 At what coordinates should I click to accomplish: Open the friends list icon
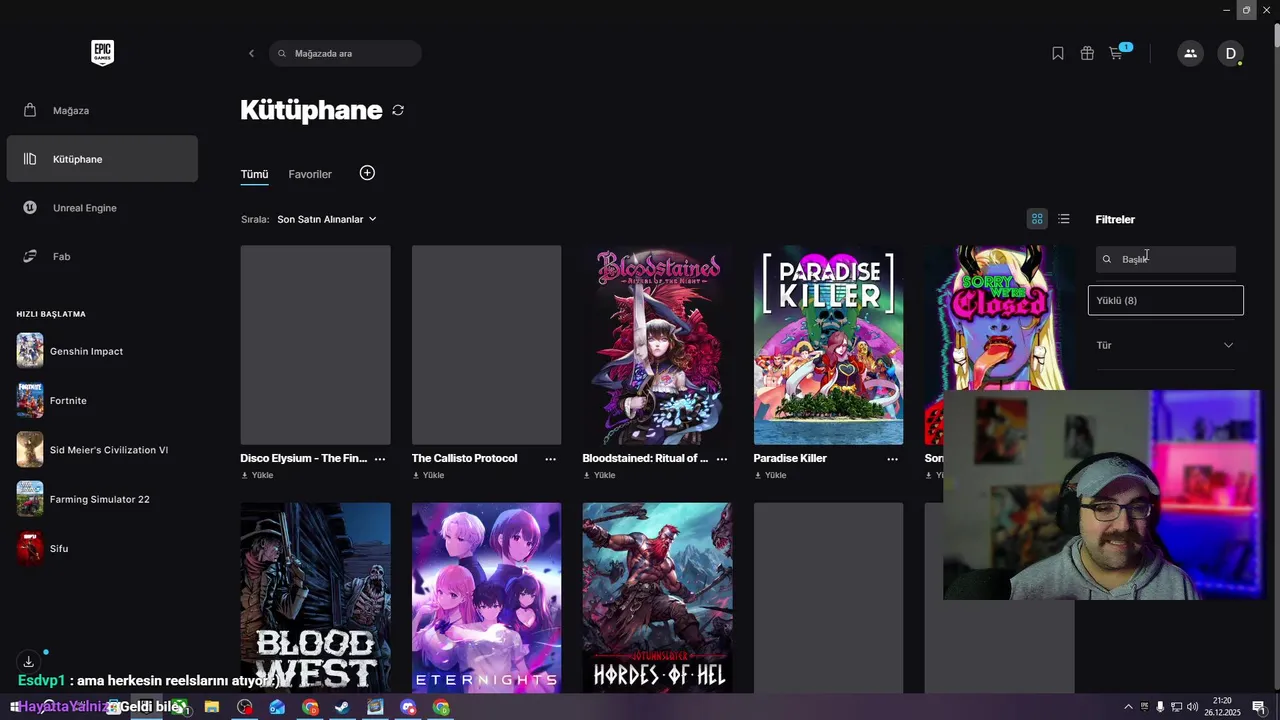pos(1190,53)
